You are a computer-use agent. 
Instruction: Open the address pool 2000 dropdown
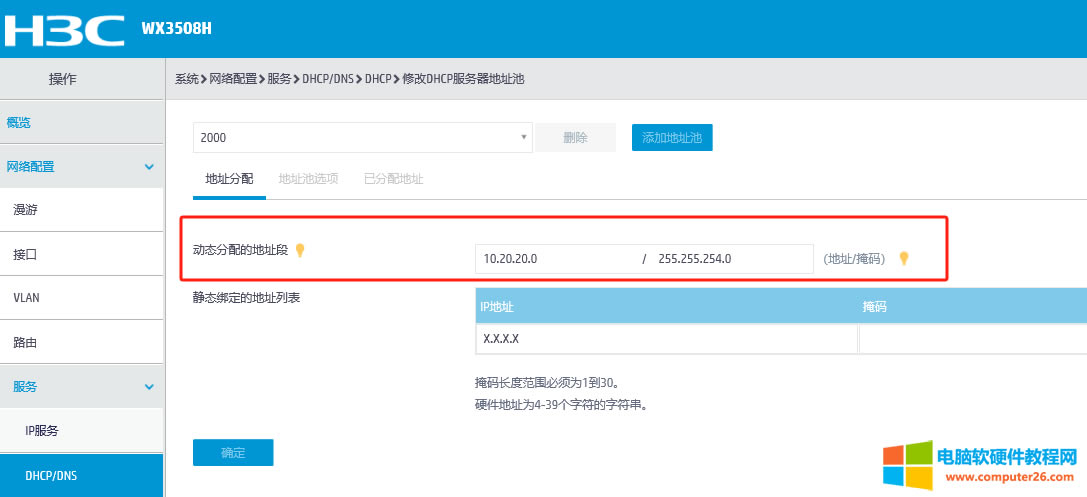[363, 138]
